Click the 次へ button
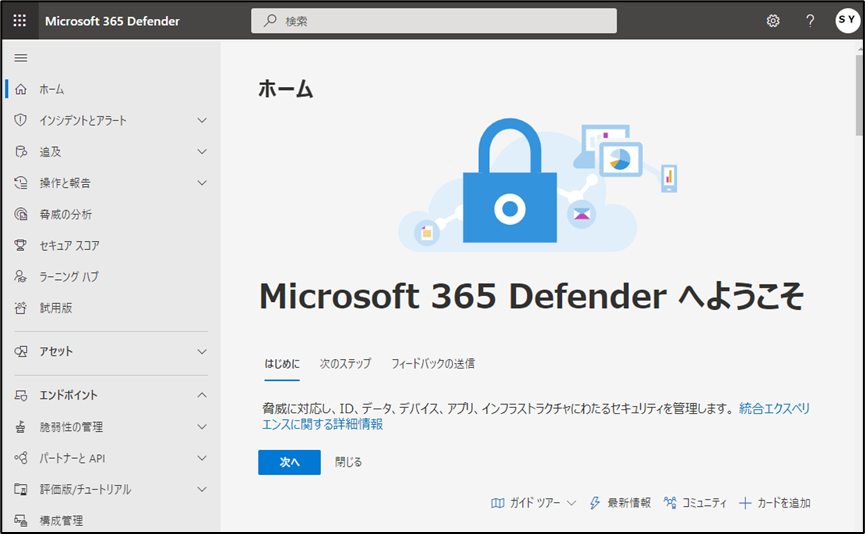865x534 pixels. point(289,462)
